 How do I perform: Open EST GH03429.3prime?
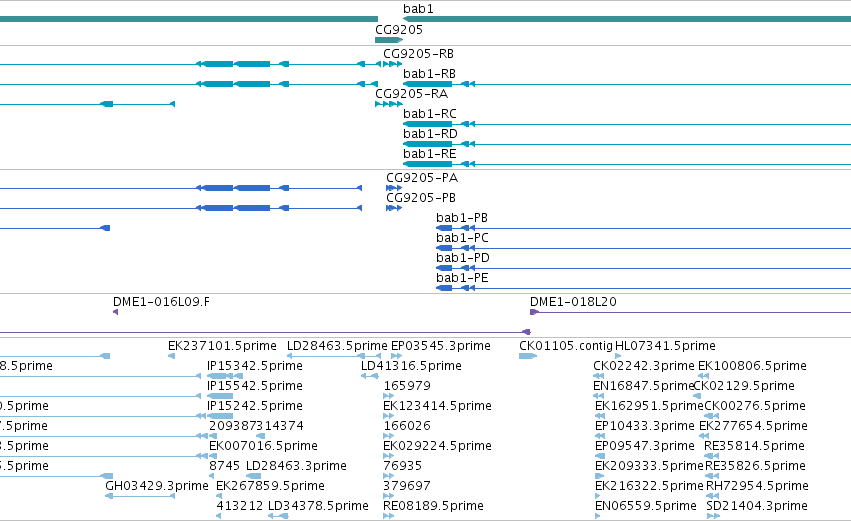point(156,486)
